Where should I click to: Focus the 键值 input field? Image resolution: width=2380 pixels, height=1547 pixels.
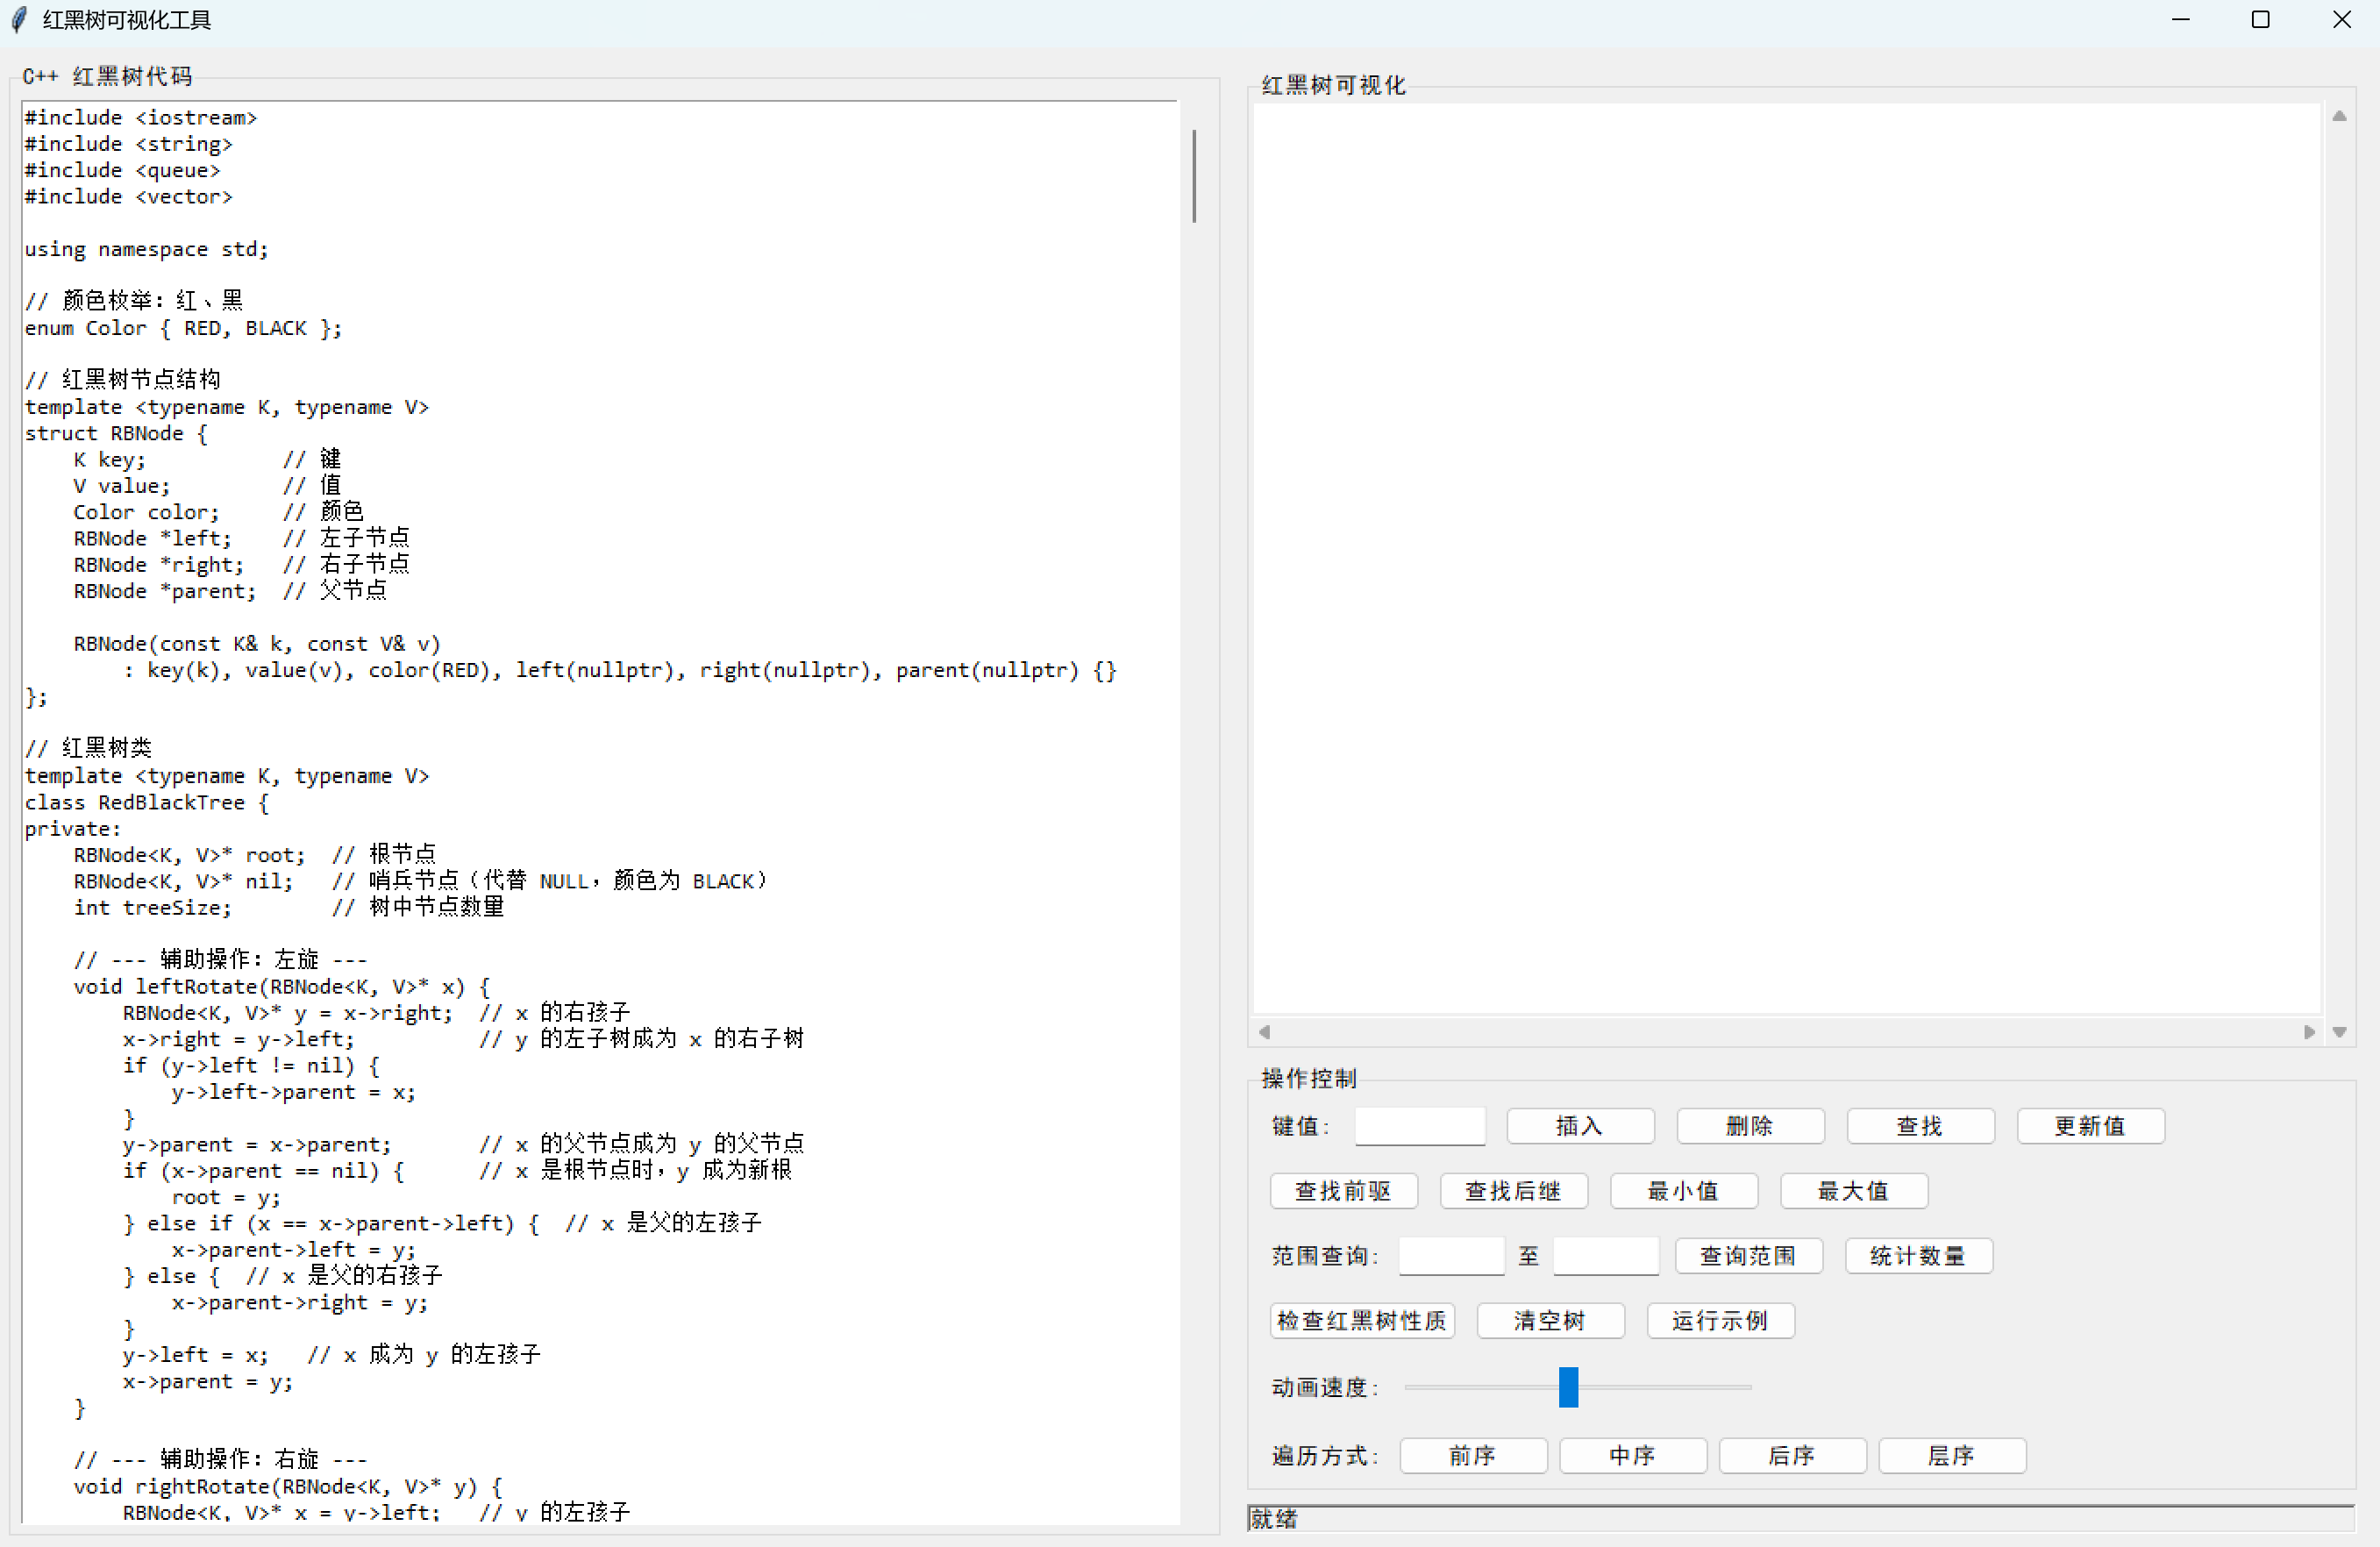pyautogui.click(x=1419, y=1126)
